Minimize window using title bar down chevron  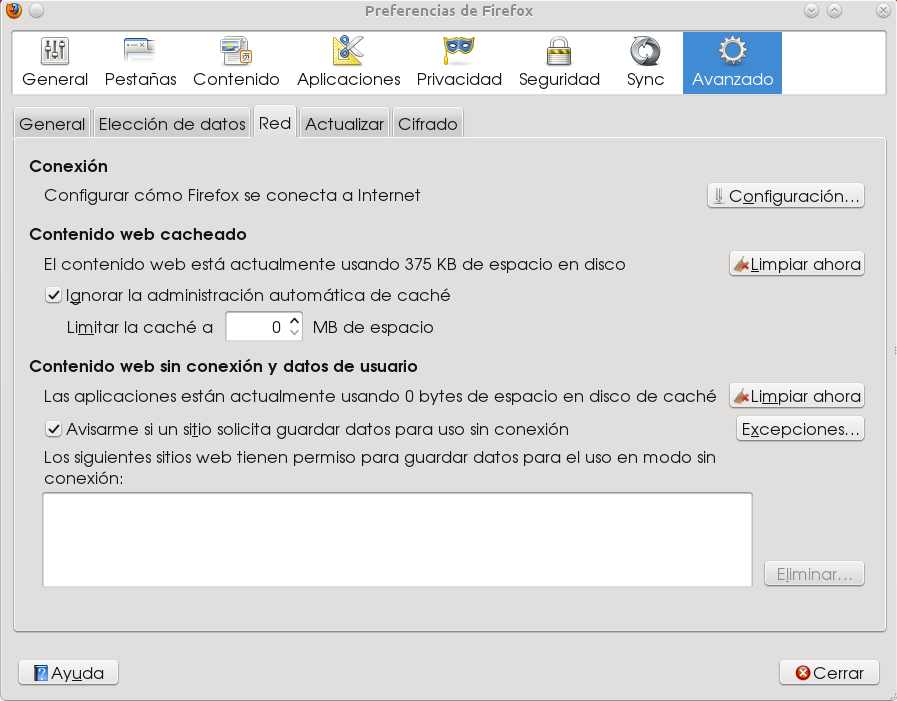[x=811, y=10]
